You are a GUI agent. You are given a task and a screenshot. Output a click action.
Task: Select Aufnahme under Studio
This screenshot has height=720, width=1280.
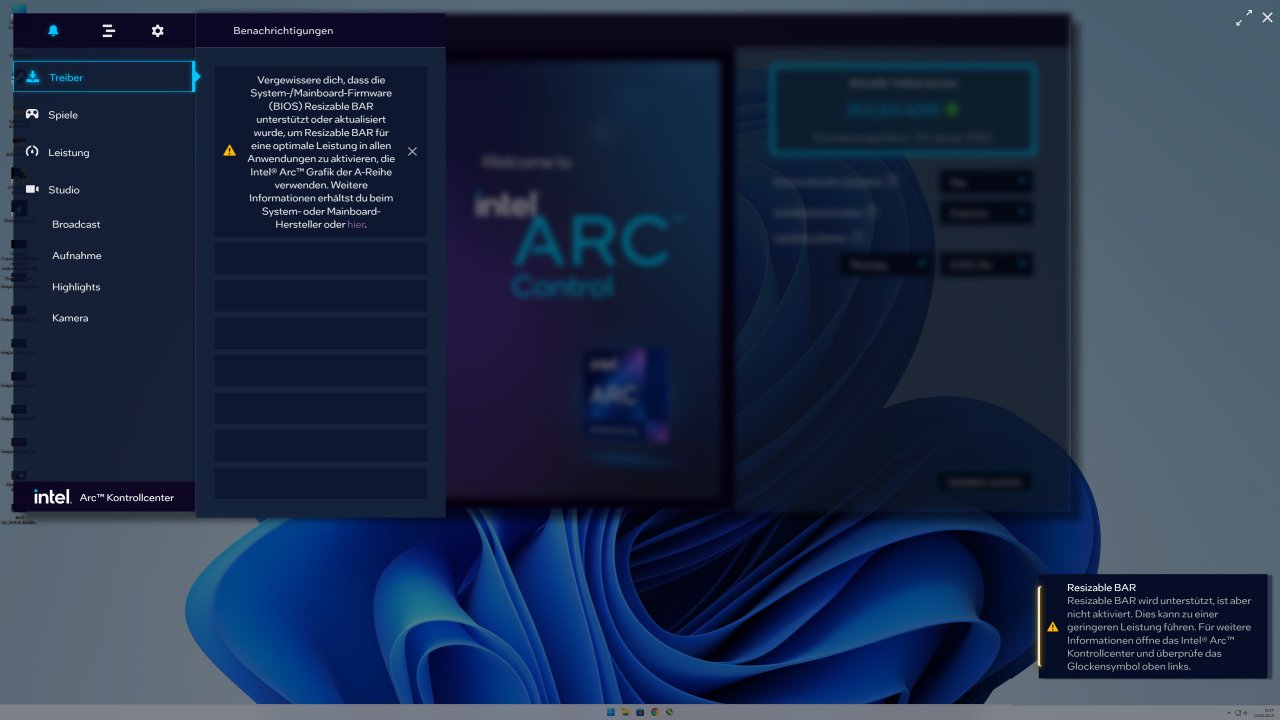click(x=77, y=256)
